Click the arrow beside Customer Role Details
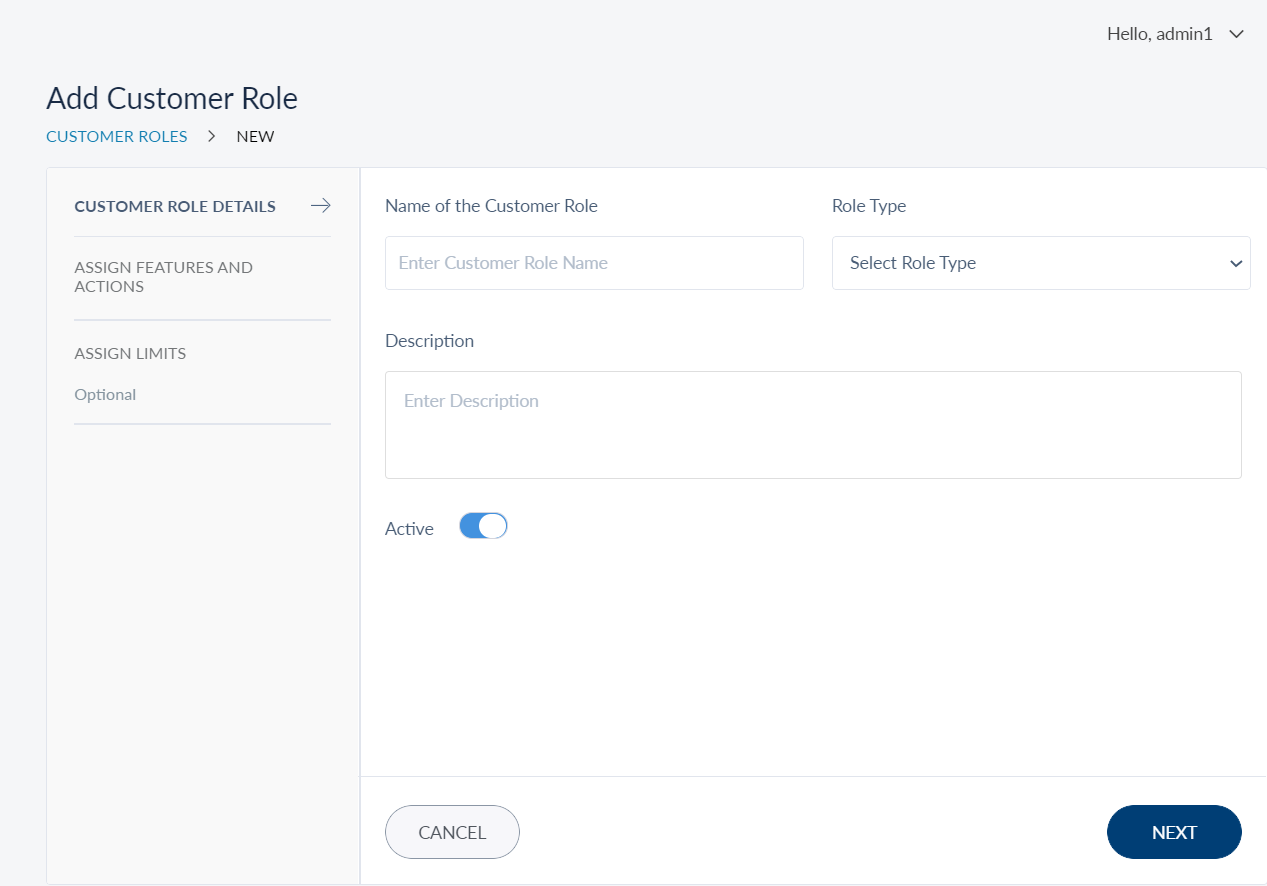This screenshot has height=886, width=1267. pos(320,206)
